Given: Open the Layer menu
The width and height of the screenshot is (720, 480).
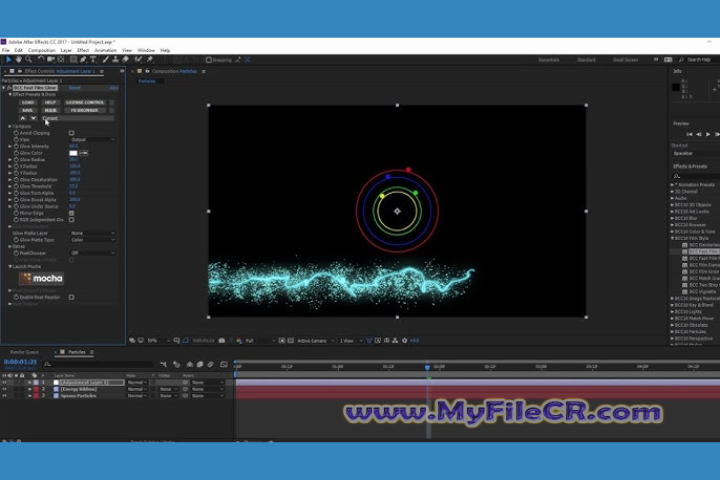Looking at the screenshot, I should [66, 50].
